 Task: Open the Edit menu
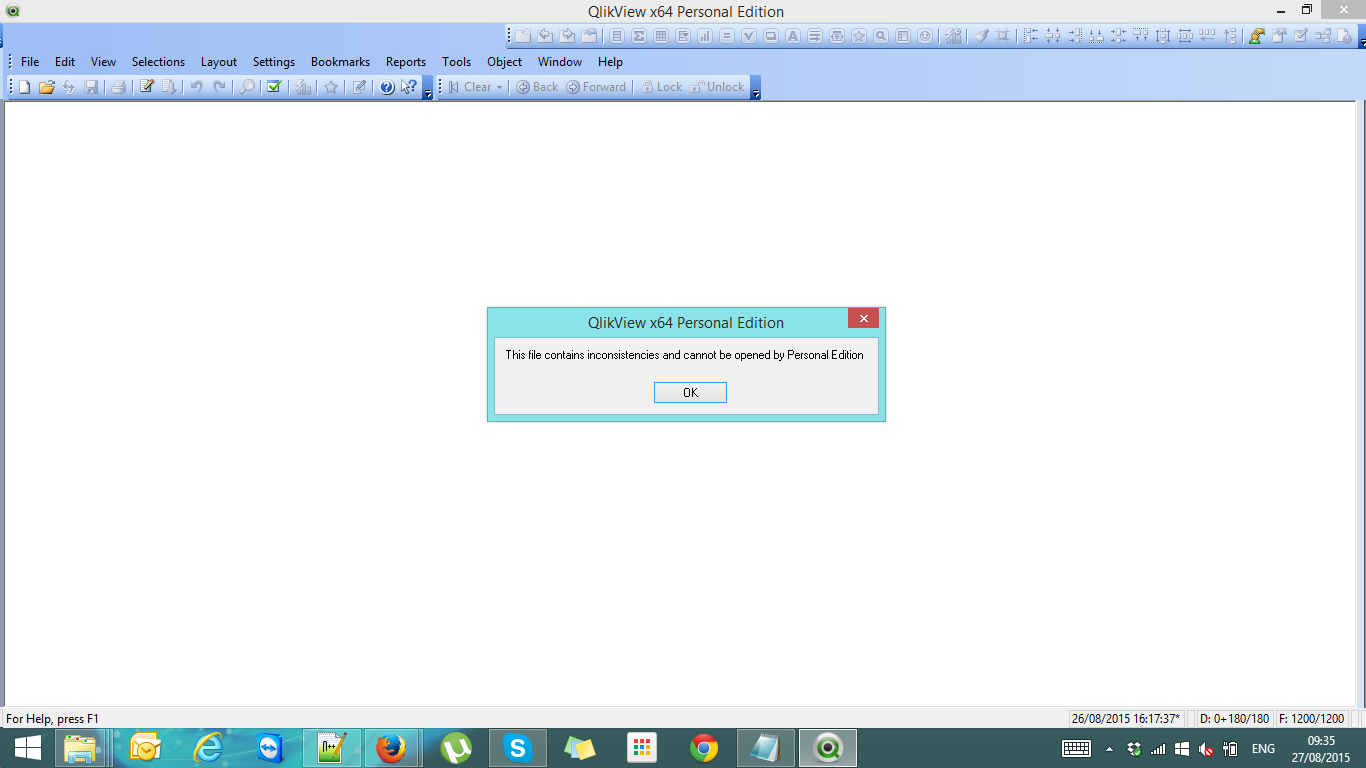tap(65, 62)
